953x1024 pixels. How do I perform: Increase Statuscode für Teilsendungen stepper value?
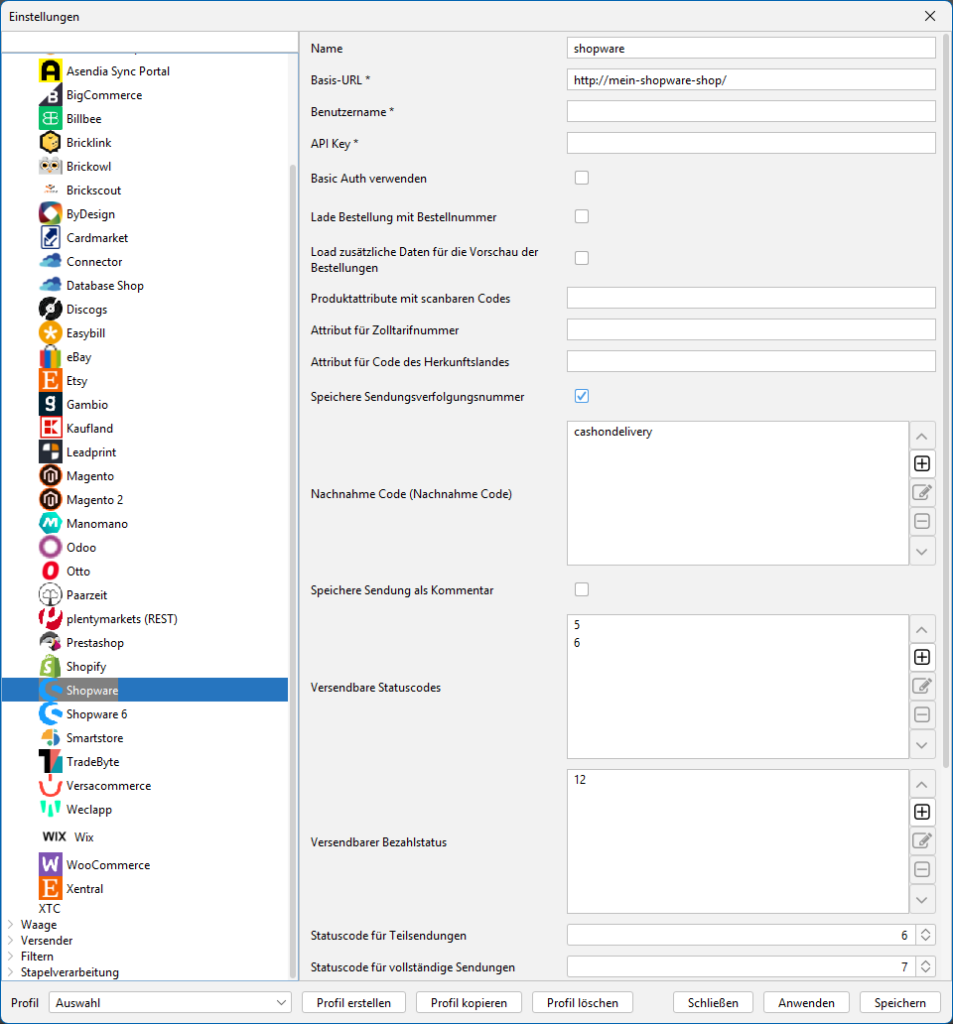click(926, 930)
